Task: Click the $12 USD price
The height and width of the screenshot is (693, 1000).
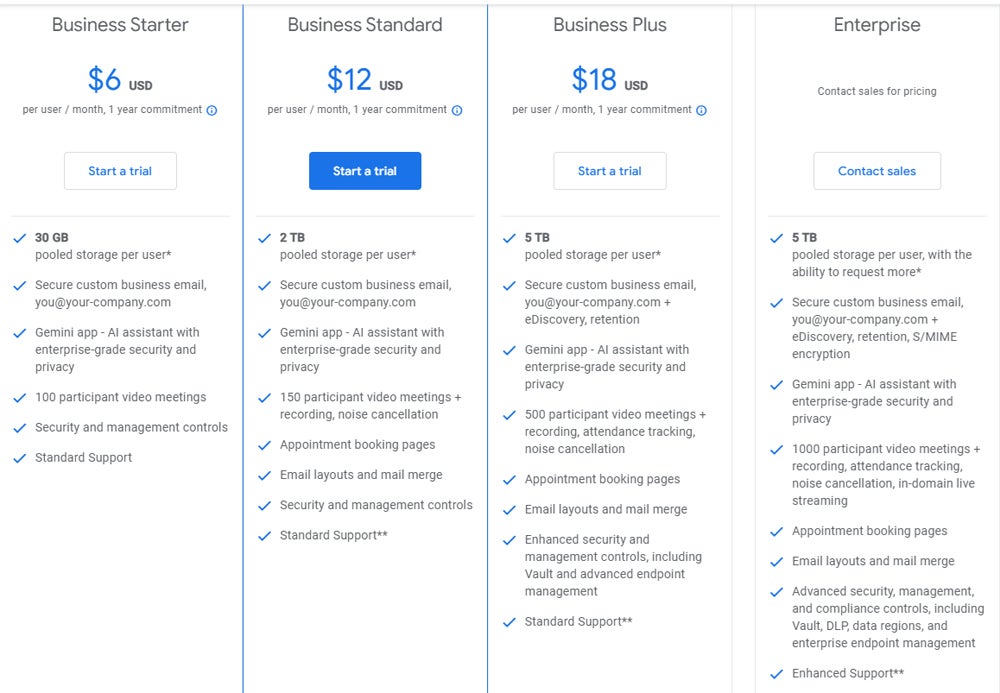Action: coord(364,80)
